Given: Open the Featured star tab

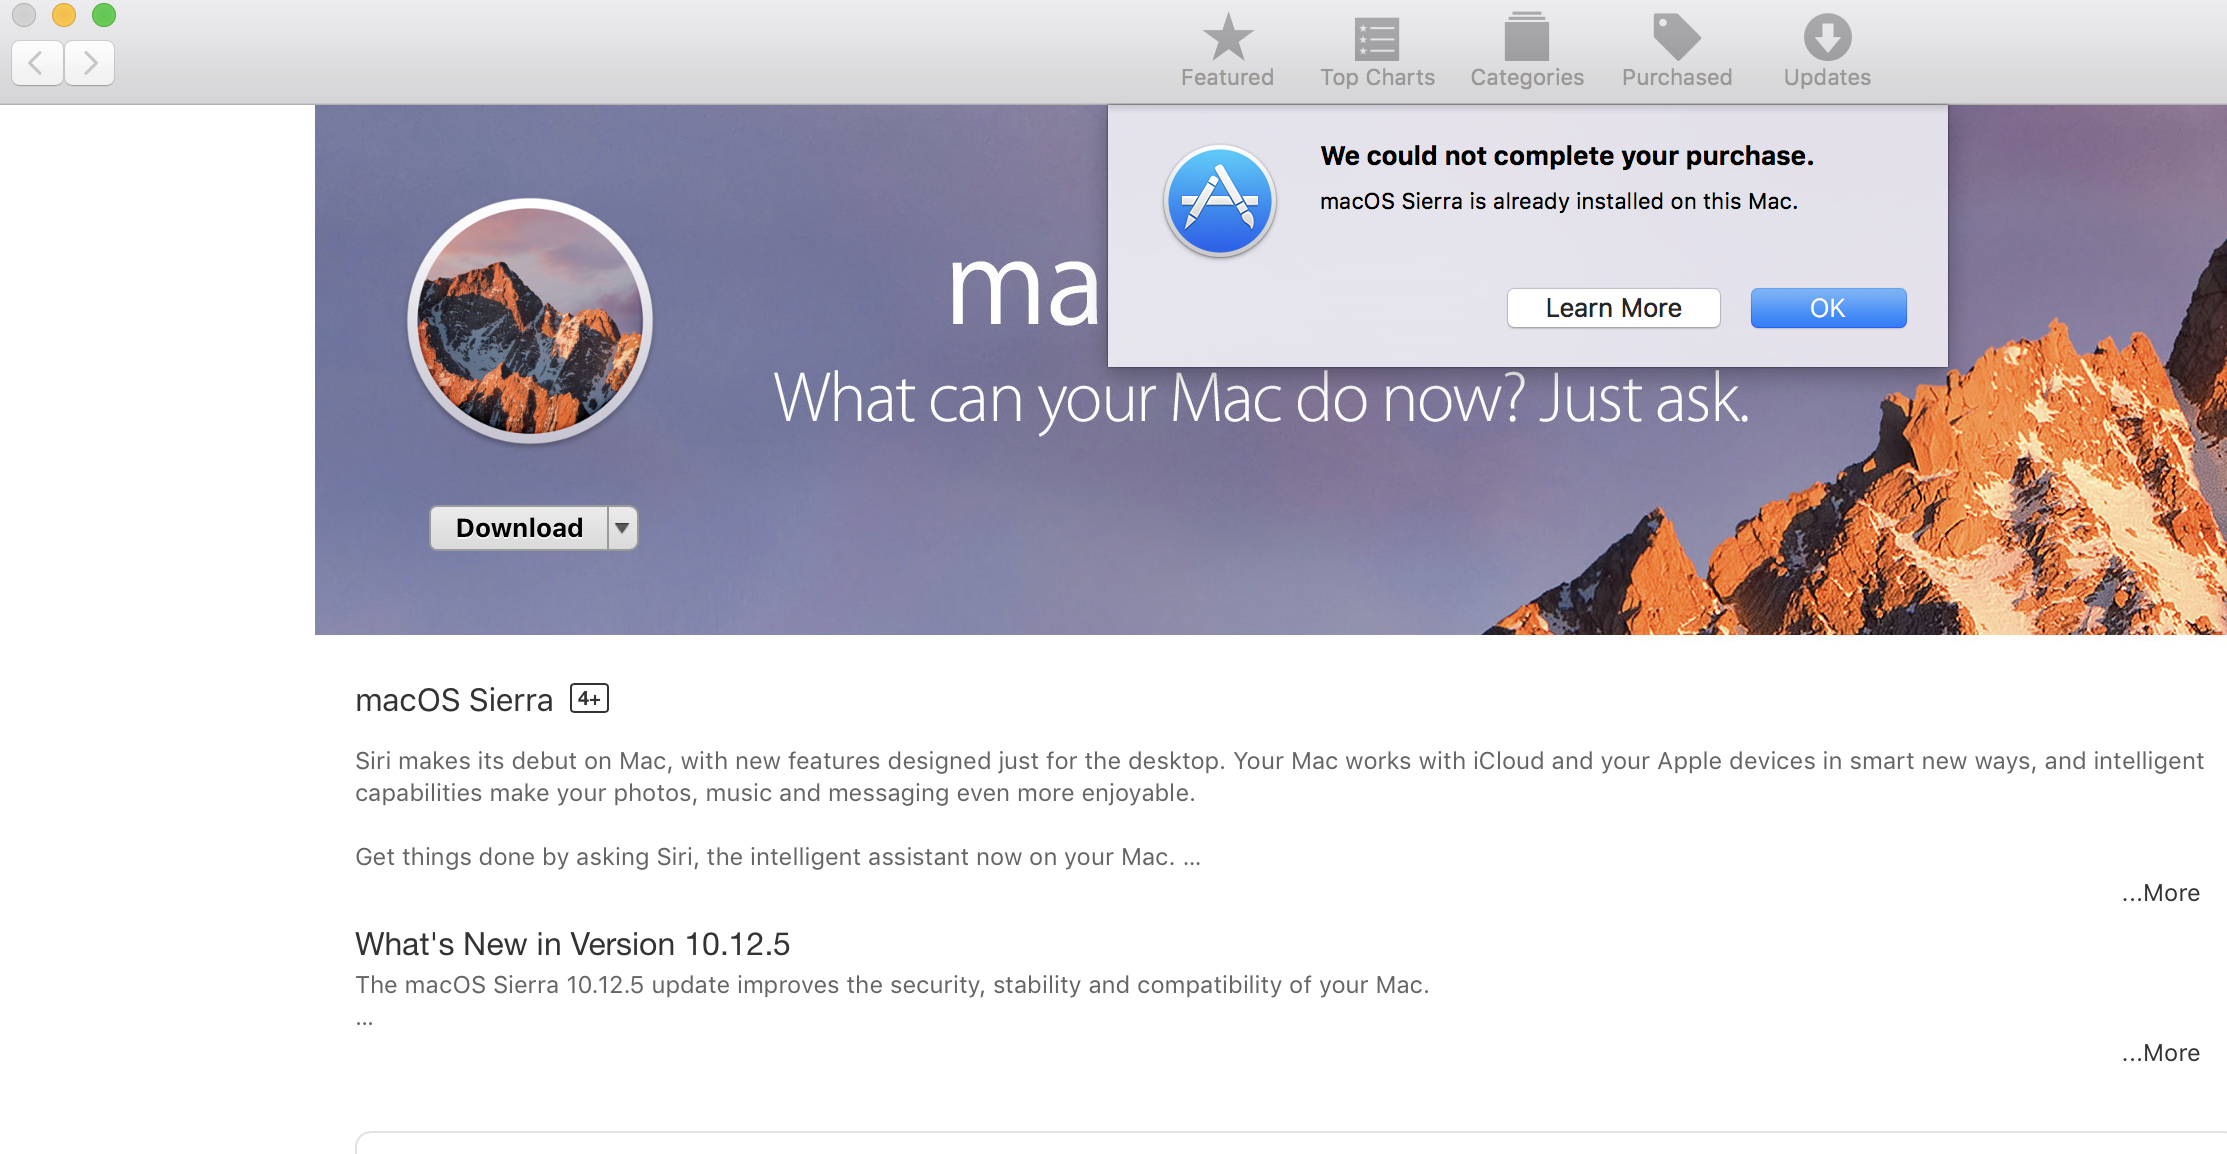Looking at the screenshot, I should click(1227, 51).
